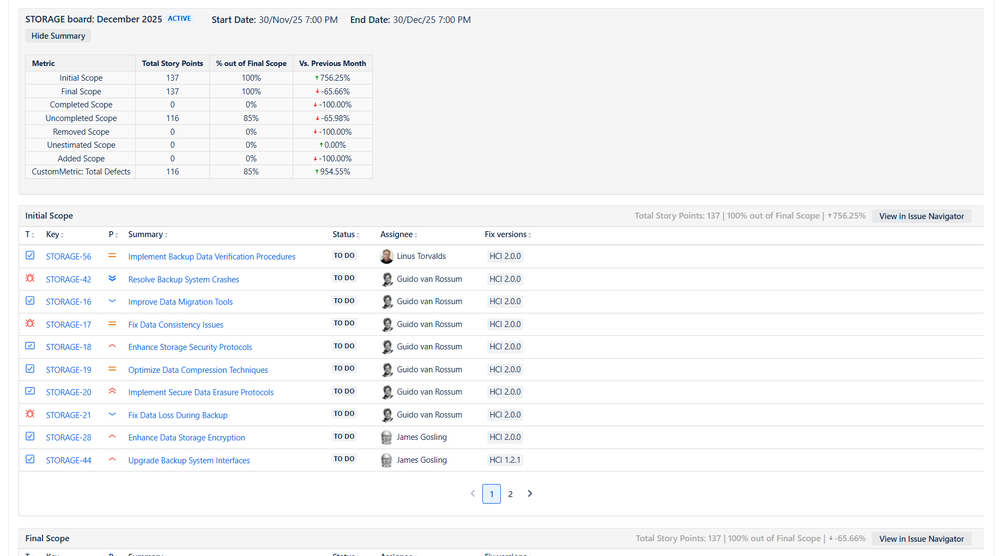Go to page 2 of Initial Scope
The width and height of the screenshot is (999, 556).
510,494
